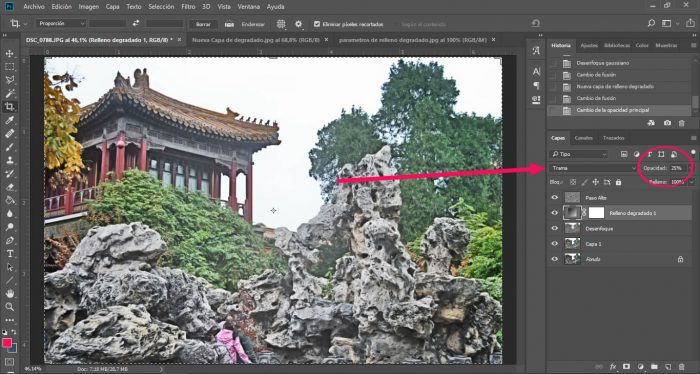Open Search icon in options bar

[x=651, y=23]
